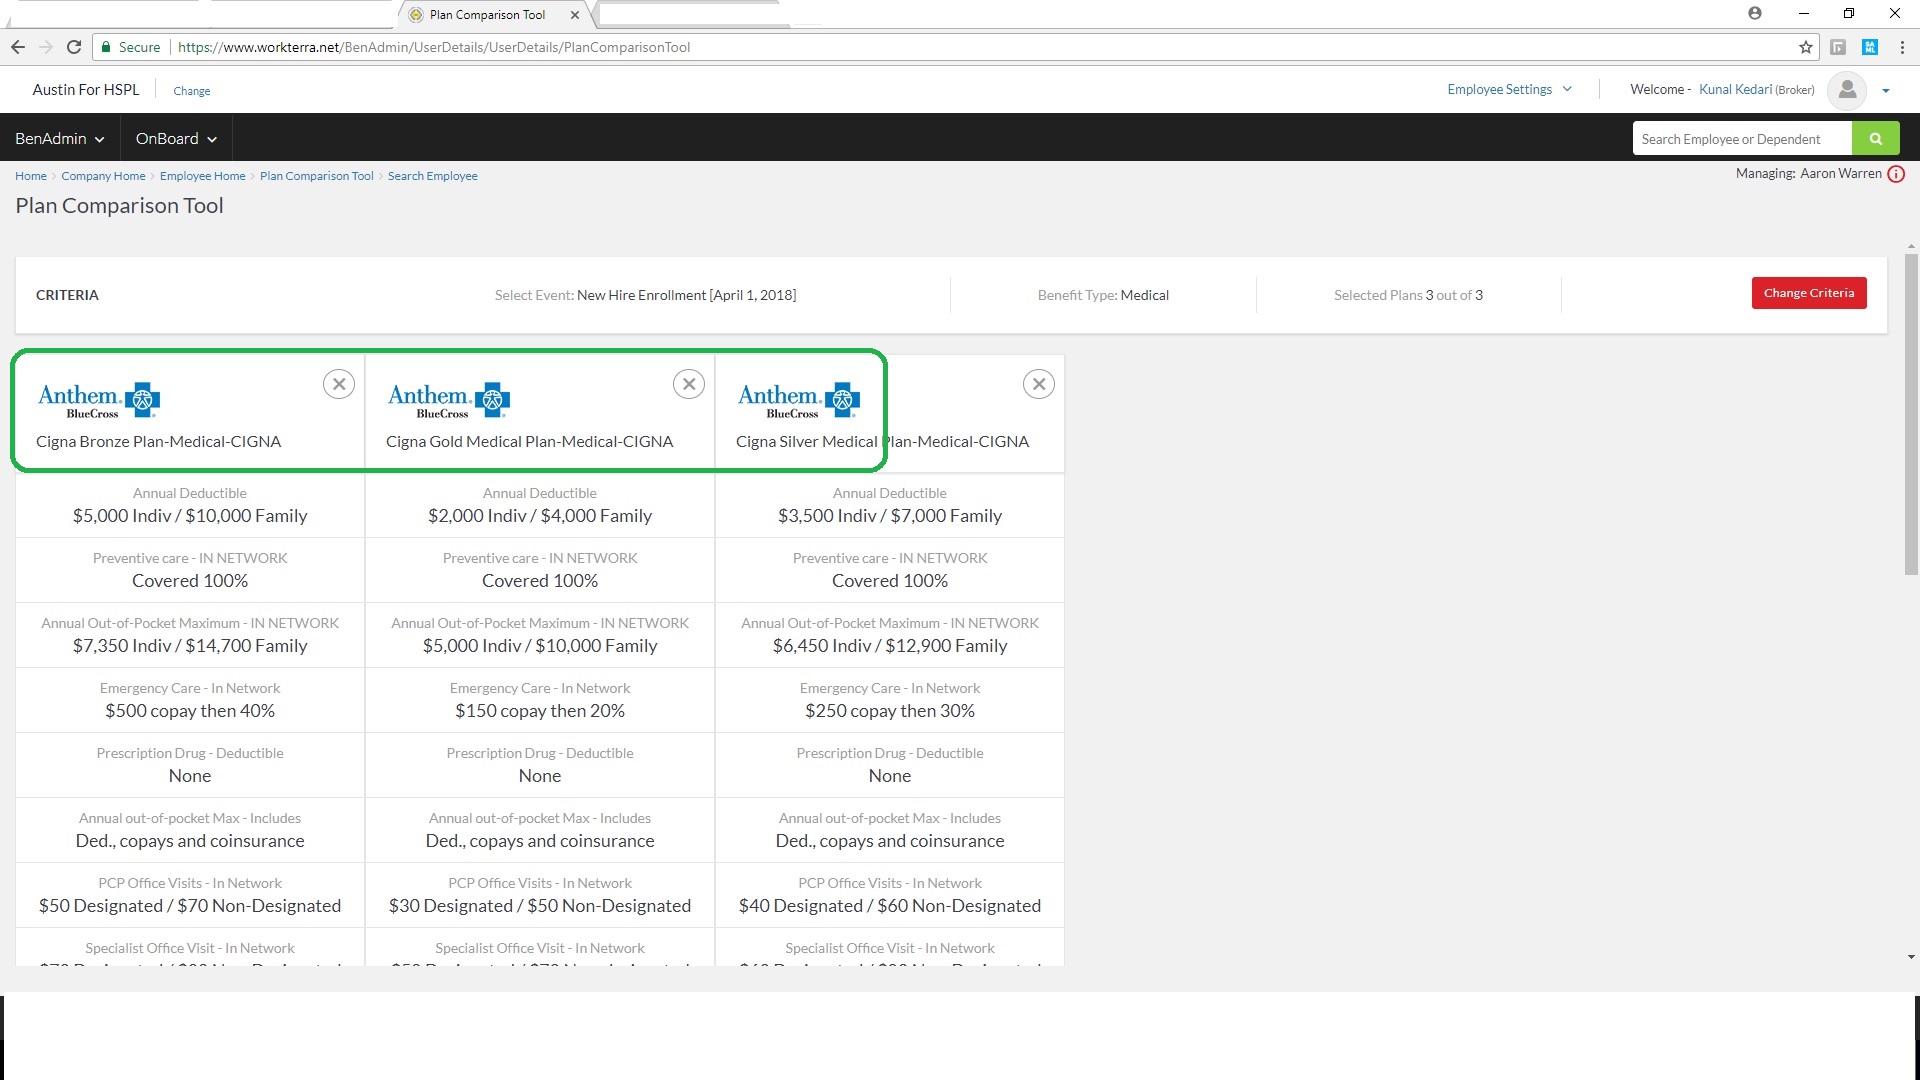The image size is (1920, 1080).
Task: Click the secure padlock icon
Action: 106,47
